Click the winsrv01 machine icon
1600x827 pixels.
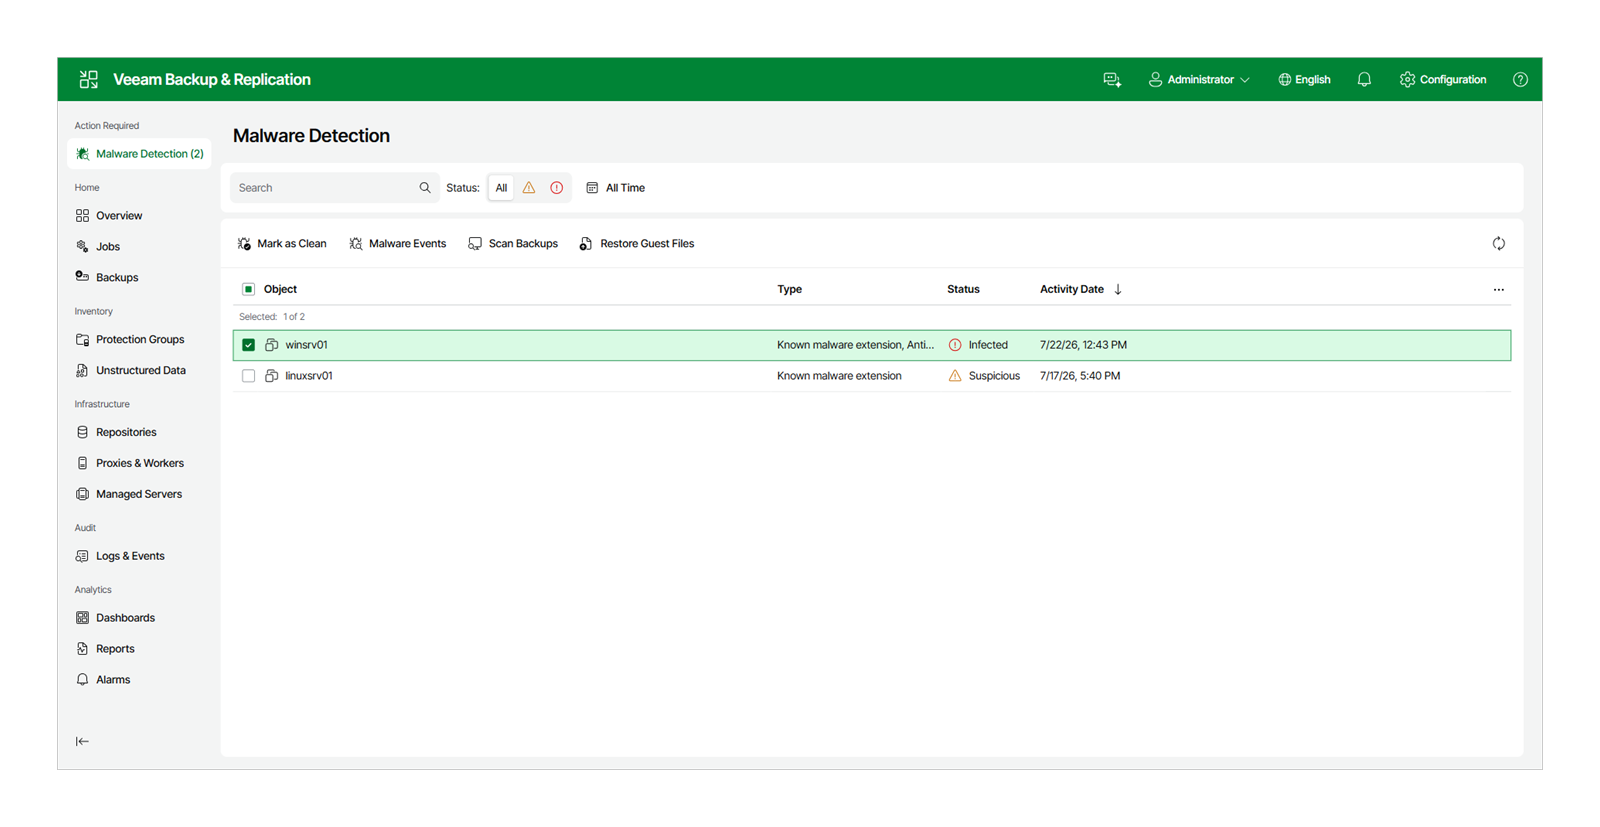click(x=271, y=345)
